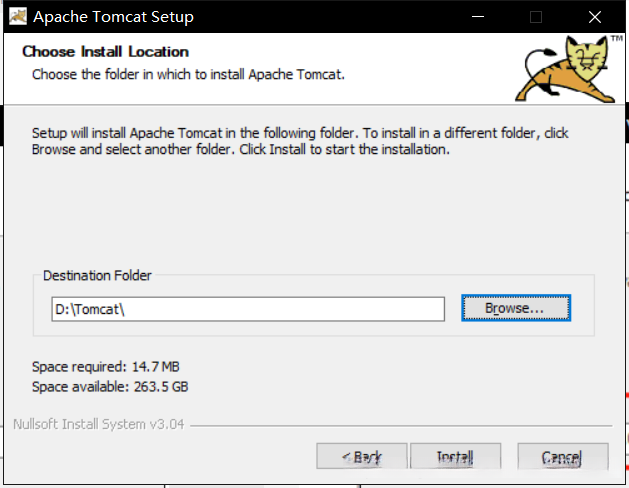629x488 pixels.
Task: Click the 'Choose the folder in which' subtitle
Action: point(189,74)
